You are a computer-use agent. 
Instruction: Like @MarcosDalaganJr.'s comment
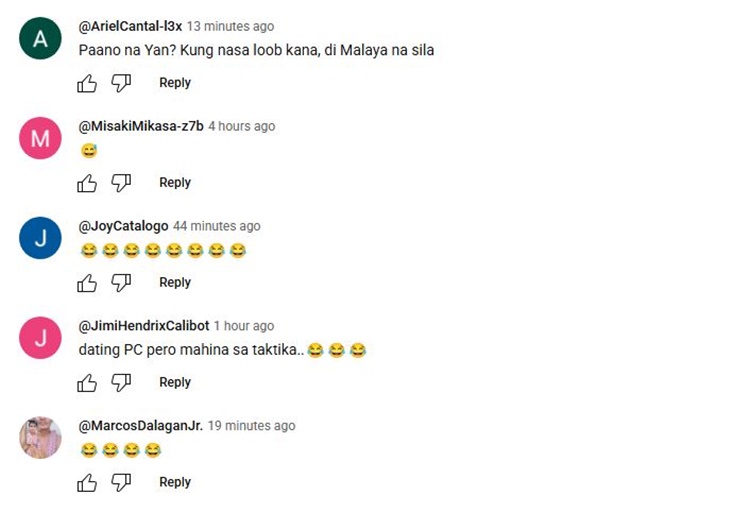87,482
